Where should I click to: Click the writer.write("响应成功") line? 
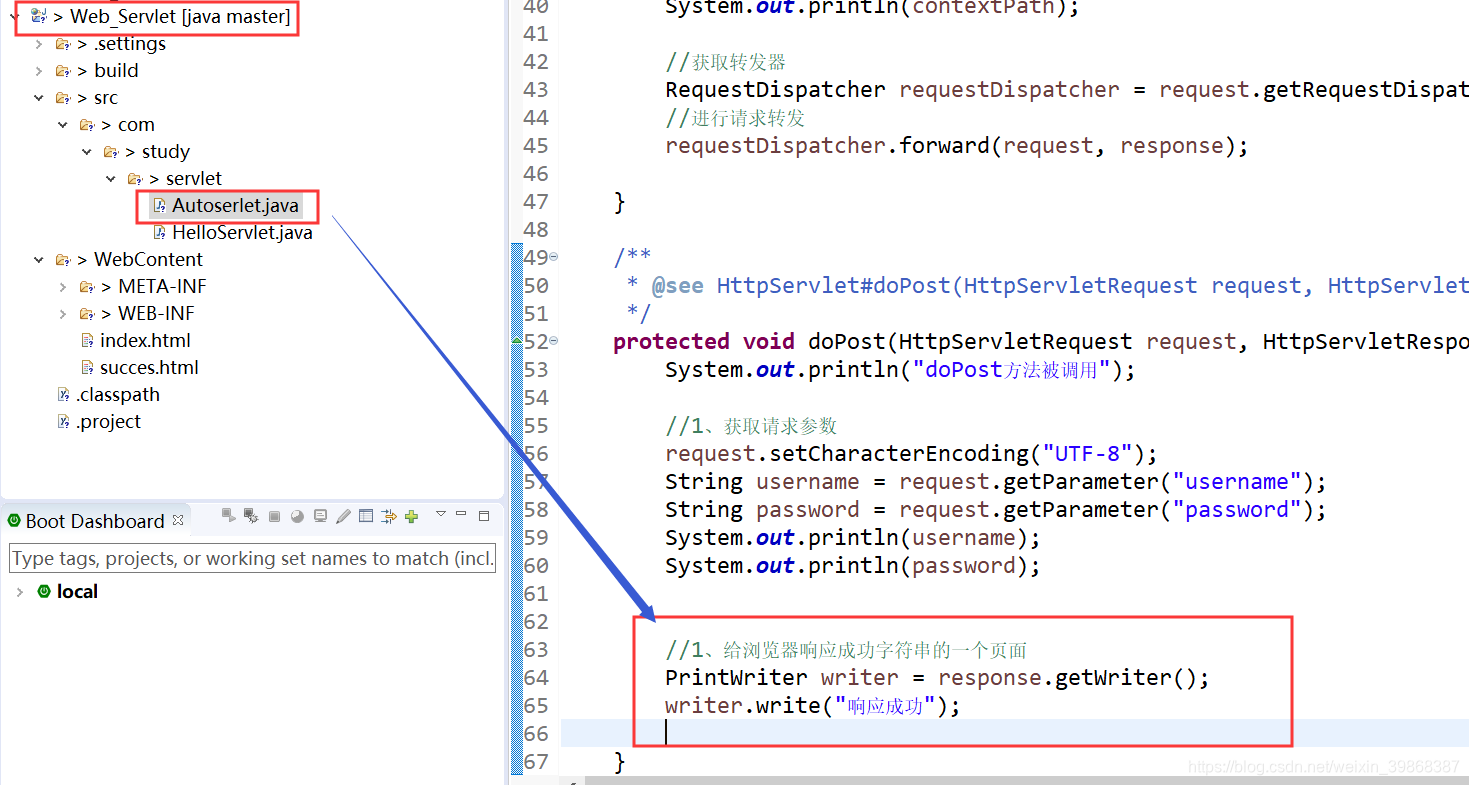click(812, 706)
